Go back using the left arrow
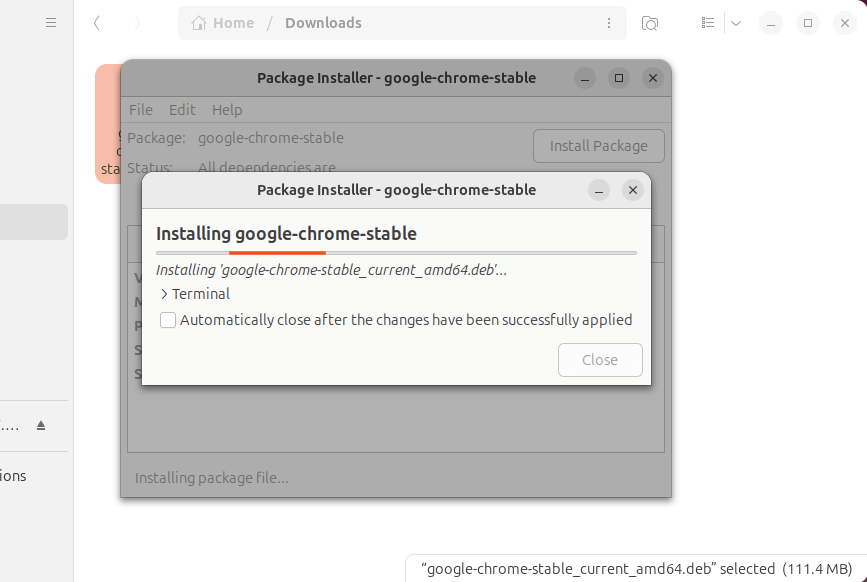 pos(97,23)
